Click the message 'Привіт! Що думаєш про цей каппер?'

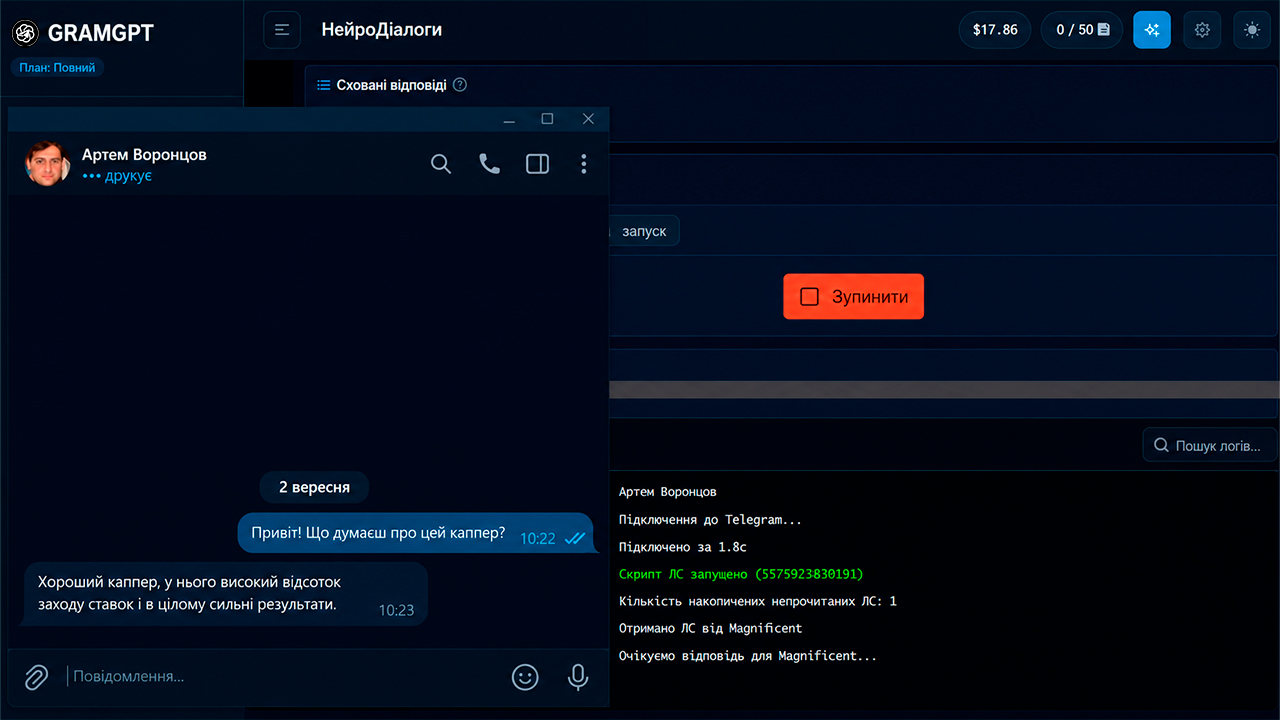pos(415,533)
